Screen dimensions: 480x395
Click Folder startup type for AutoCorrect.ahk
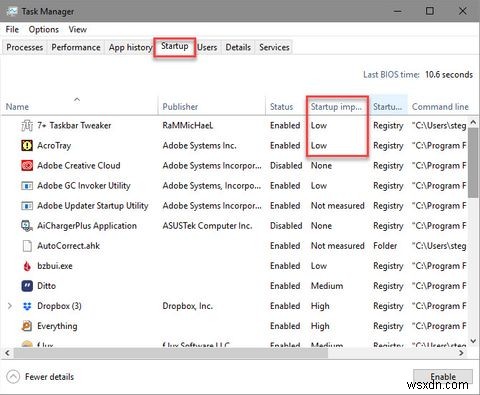(x=385, y=246)
